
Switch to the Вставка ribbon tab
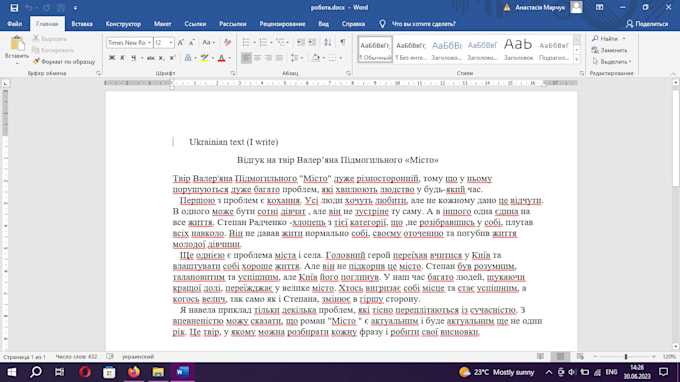(x=82, y=24)
